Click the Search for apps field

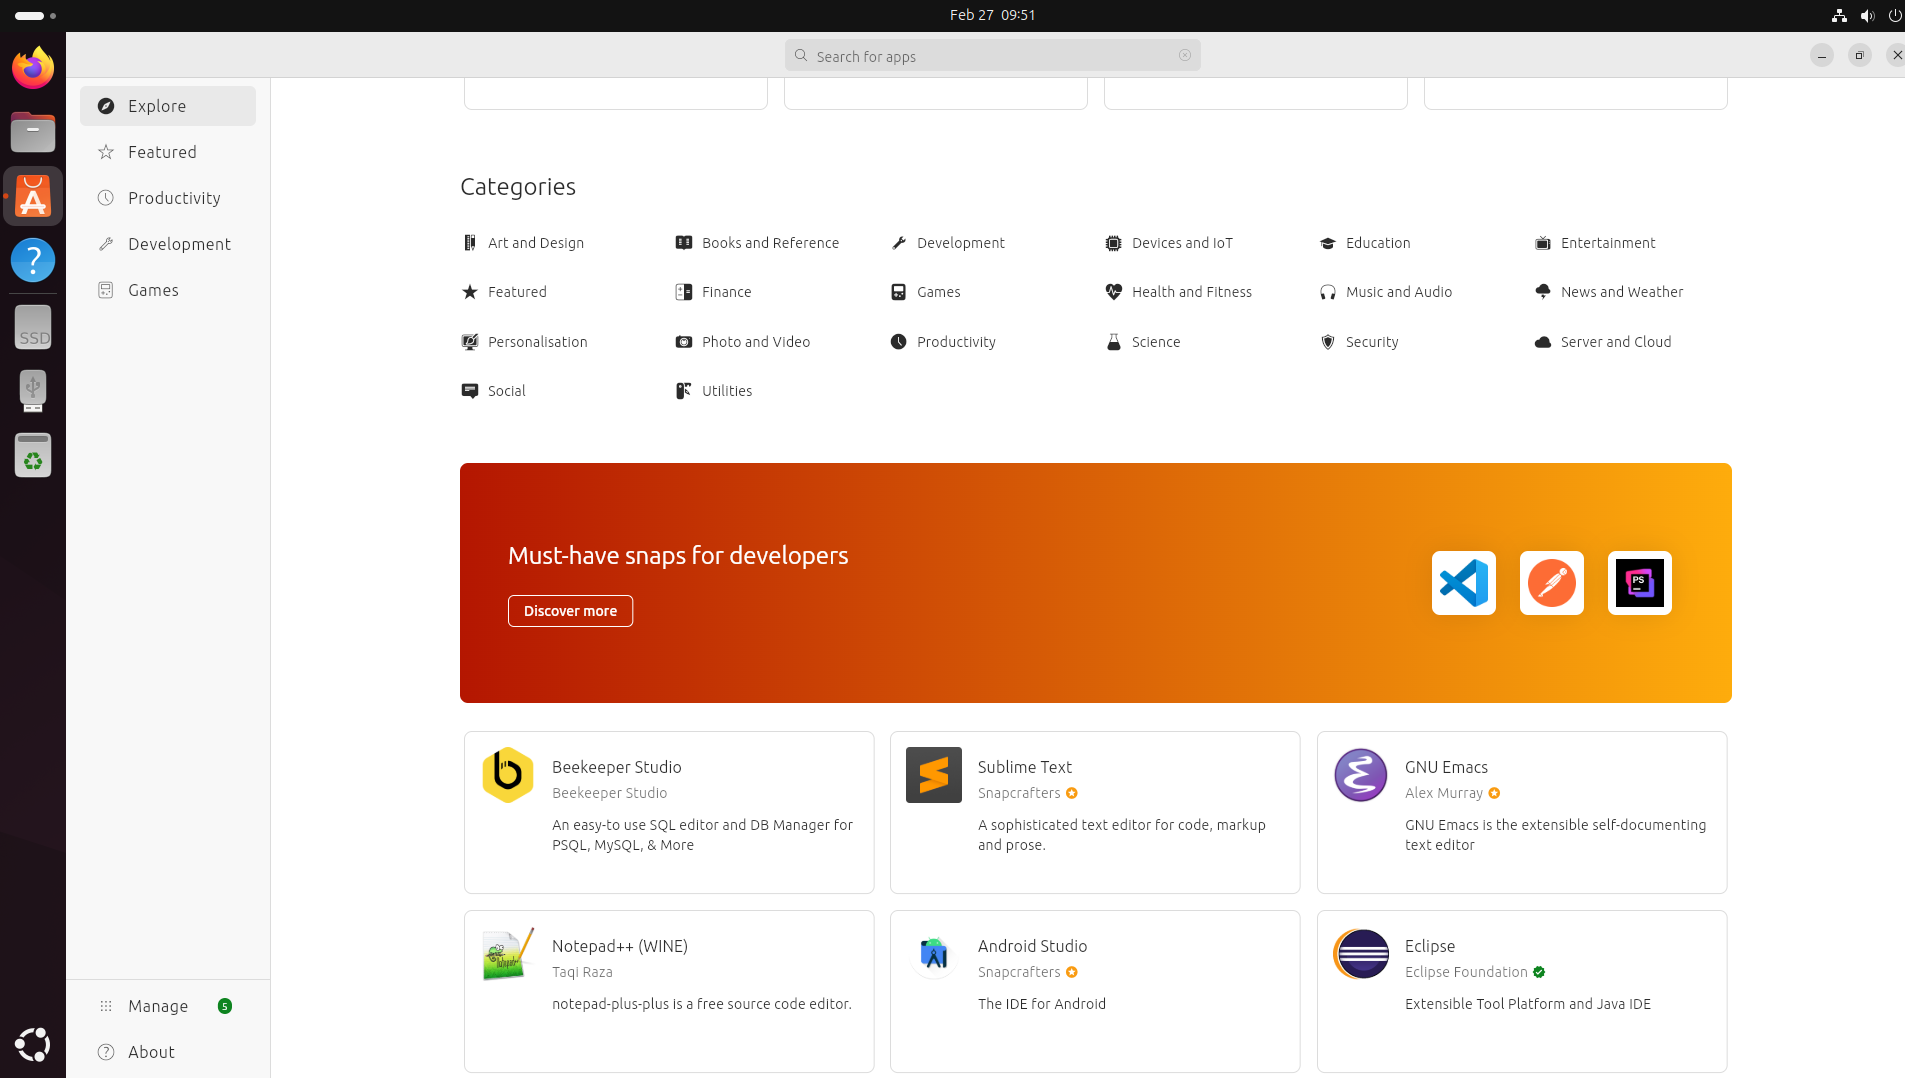click(993, 56)
